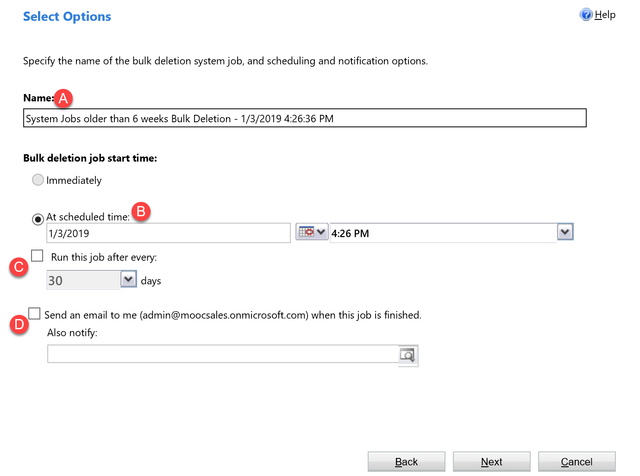Click the red circle marker labeled D

pos(16,326)
